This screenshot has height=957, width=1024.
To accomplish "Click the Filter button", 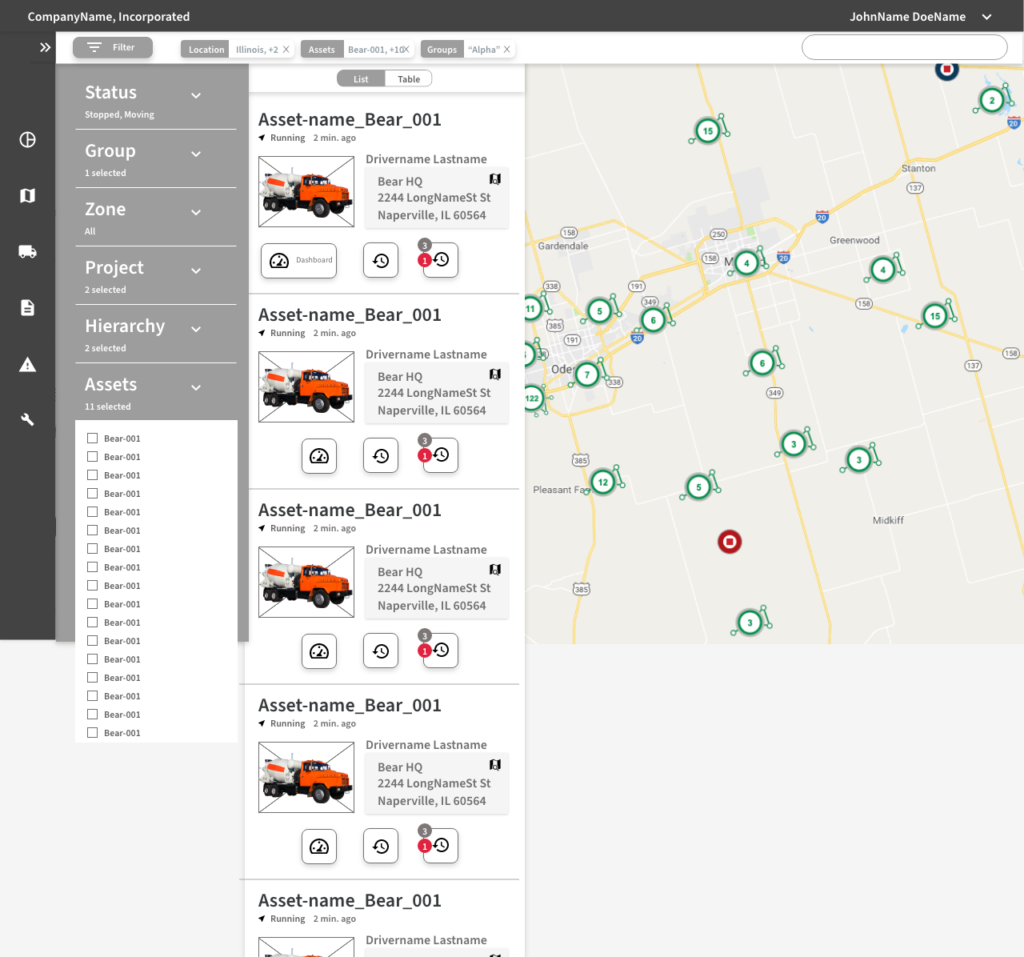I will tap(112, 47).
